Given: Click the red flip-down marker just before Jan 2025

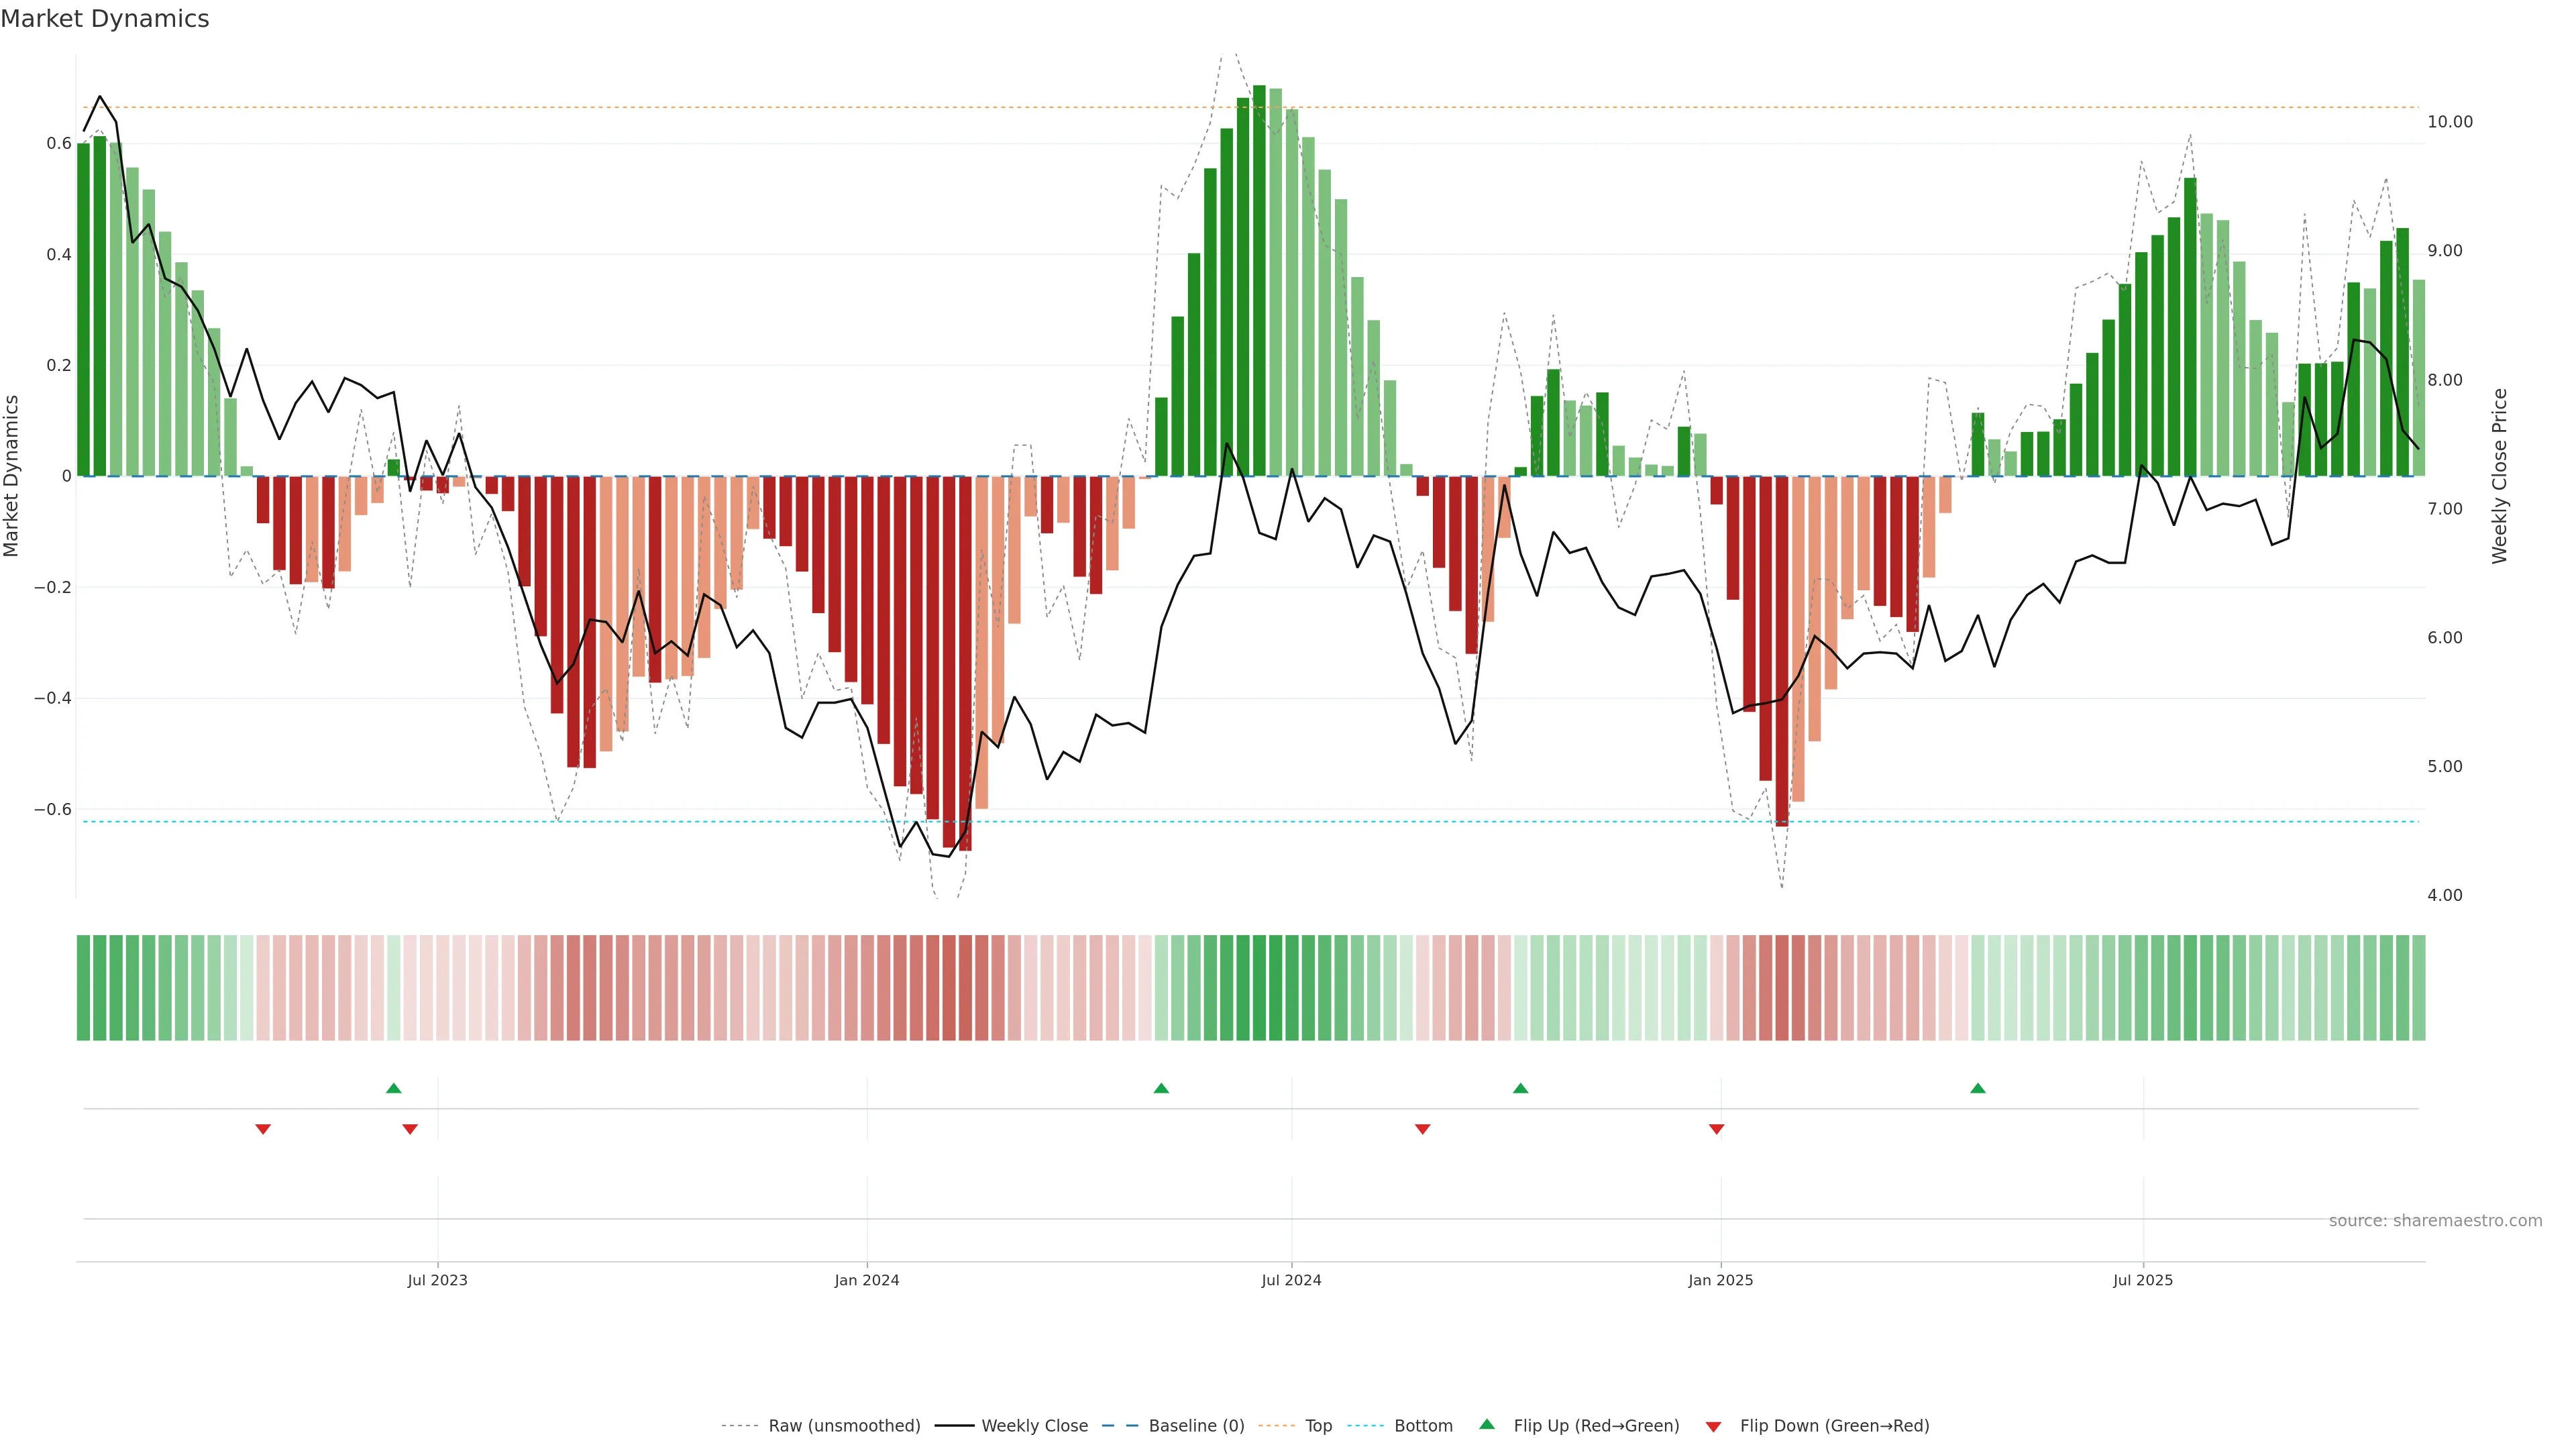Looking at the screenshot, I should tap(1717, 1129).
